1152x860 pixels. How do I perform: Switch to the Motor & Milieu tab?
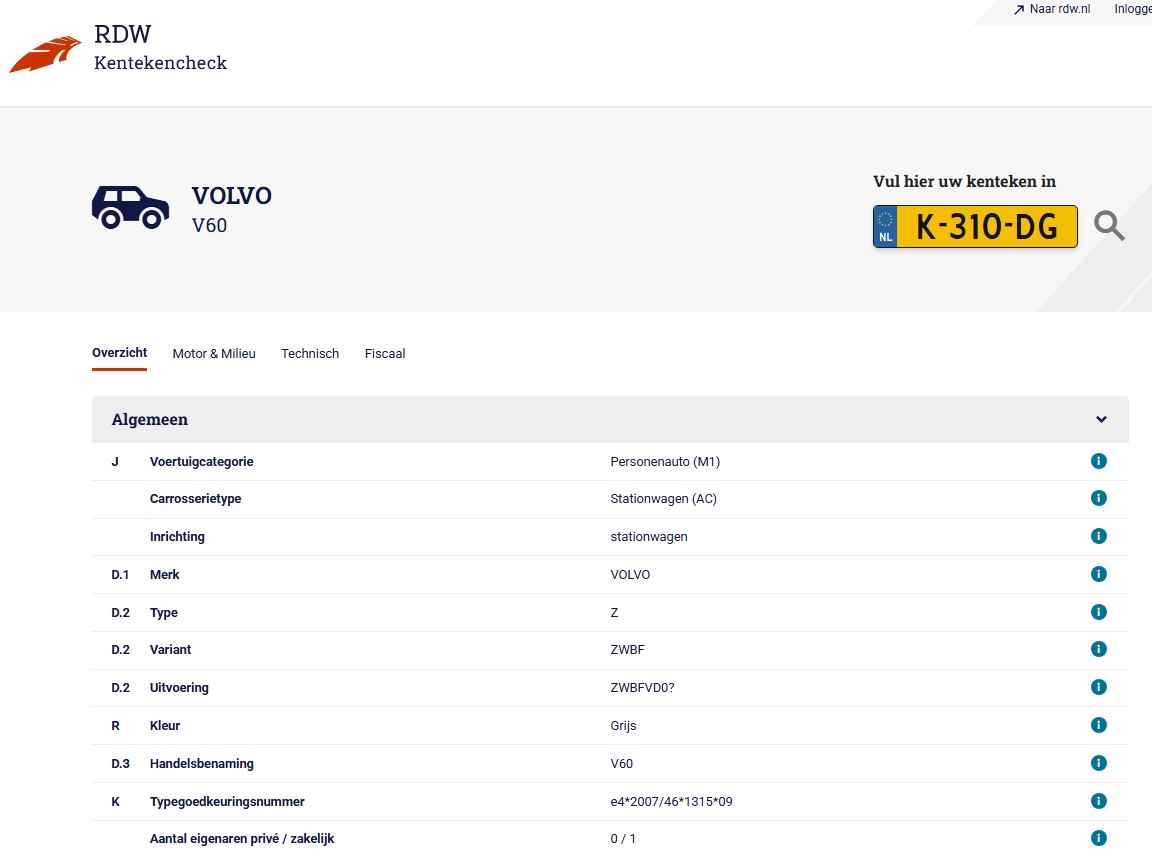pyautogui.click(x=214, y=354)
